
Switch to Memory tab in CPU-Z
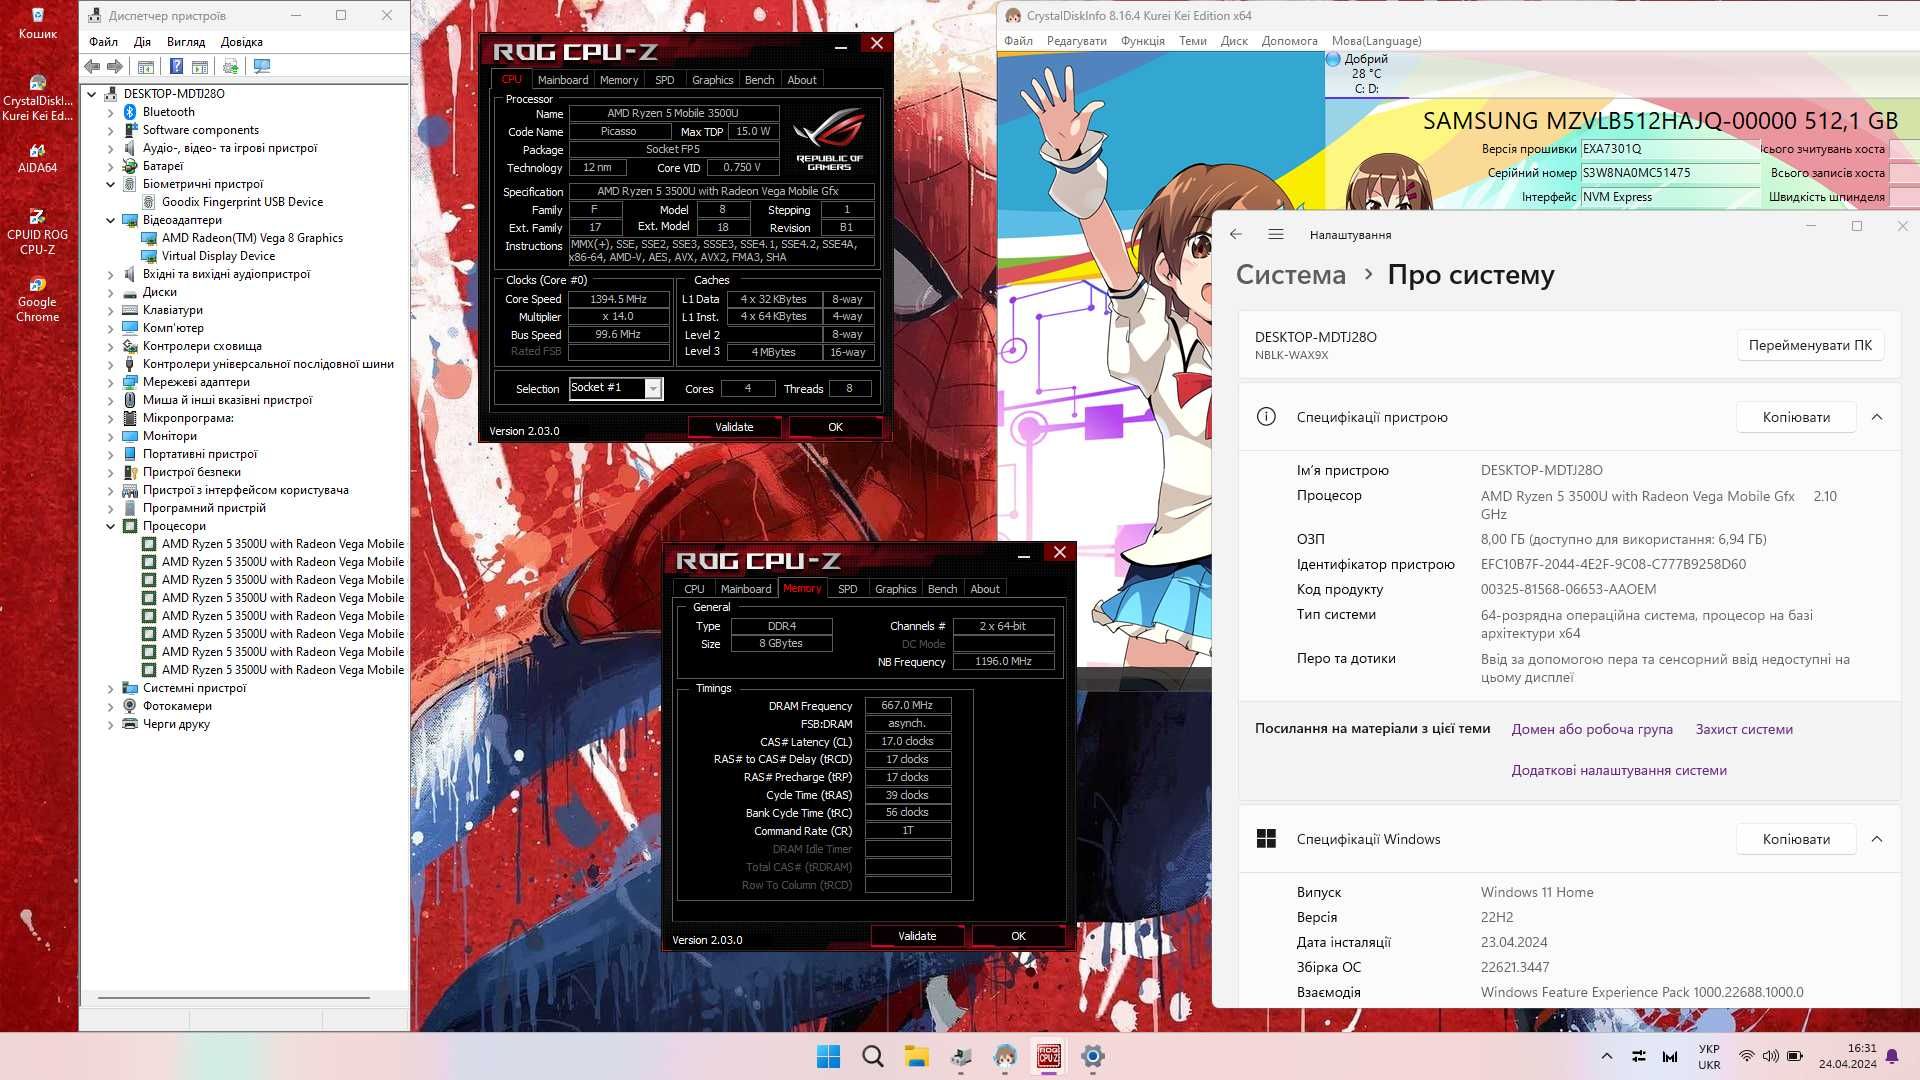(x=617, y=79)
